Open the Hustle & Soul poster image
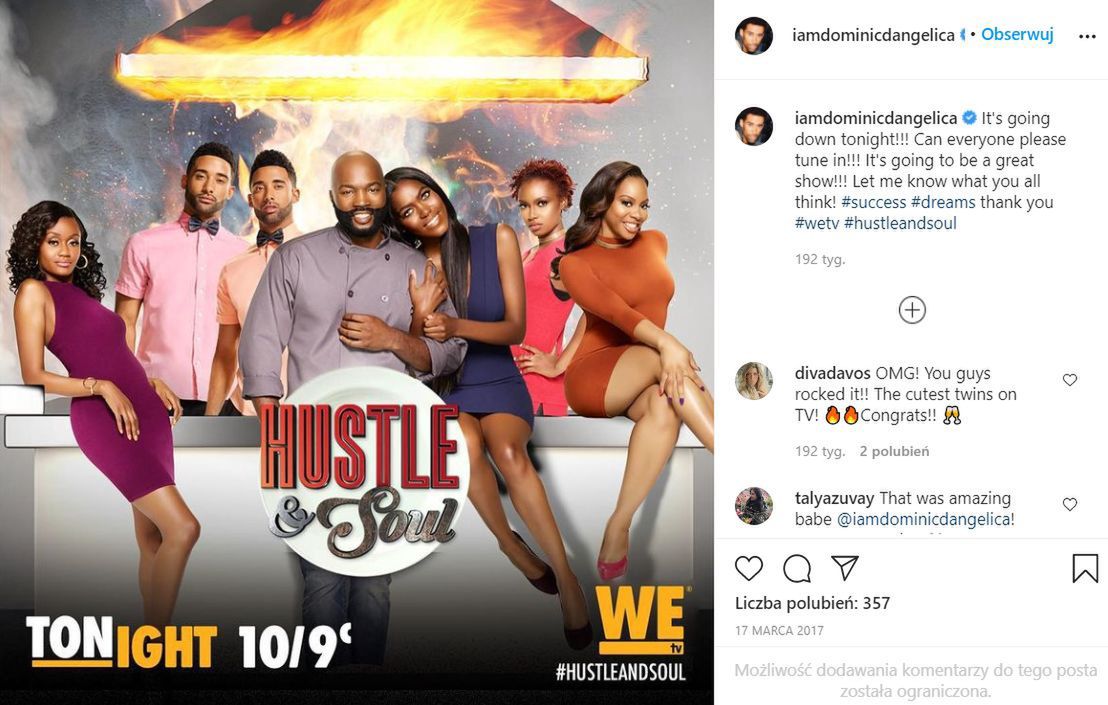Viewport: 1108px width, 705px height. 357,352
